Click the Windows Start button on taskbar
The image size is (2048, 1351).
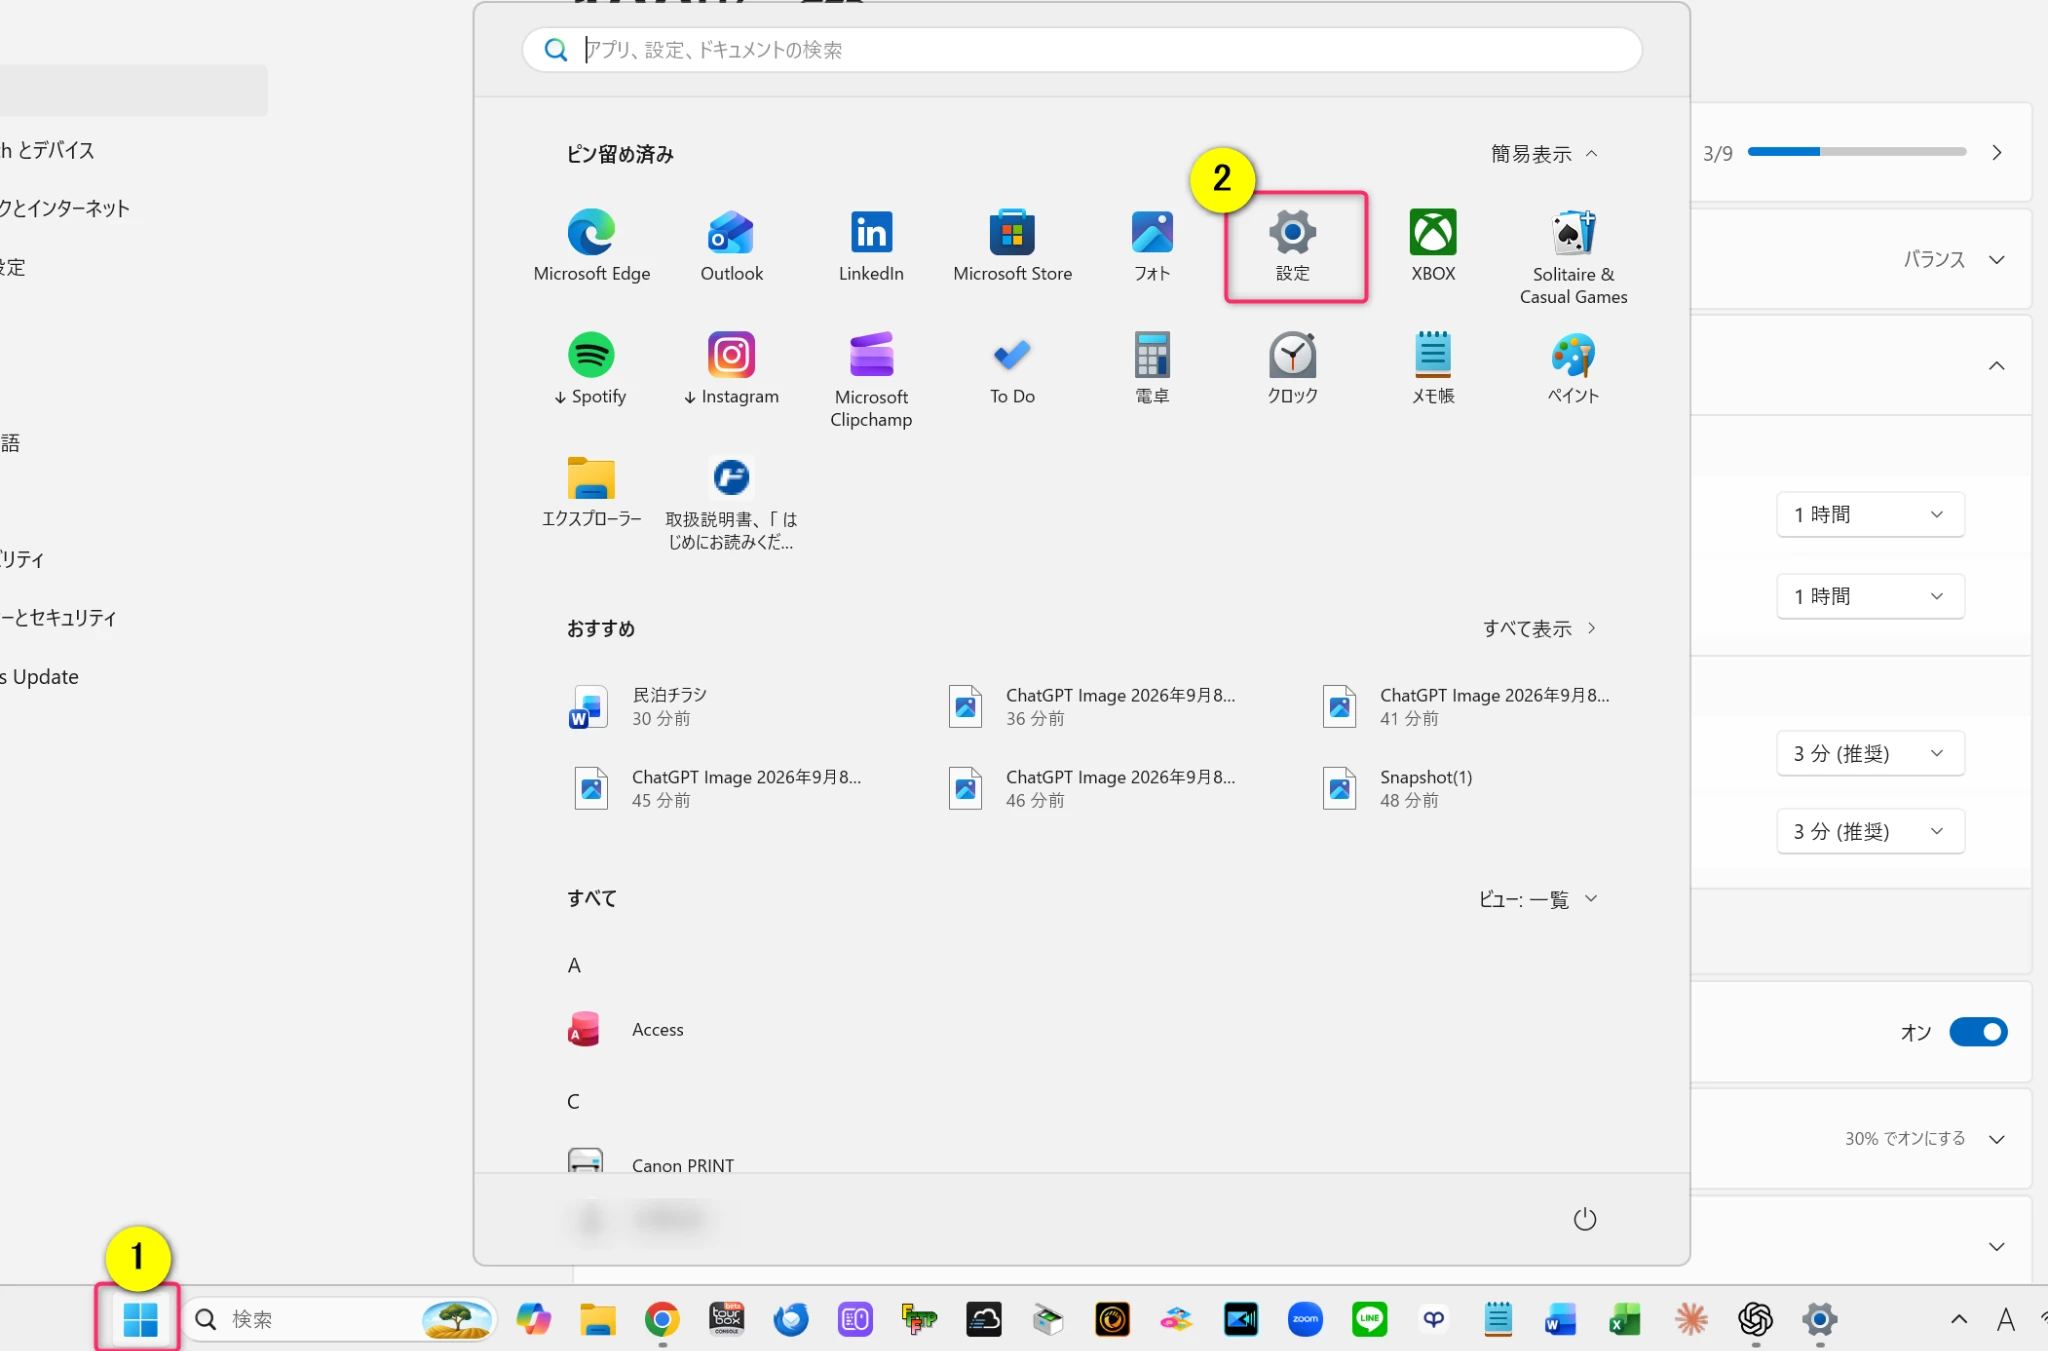[x=139, y=1319]
